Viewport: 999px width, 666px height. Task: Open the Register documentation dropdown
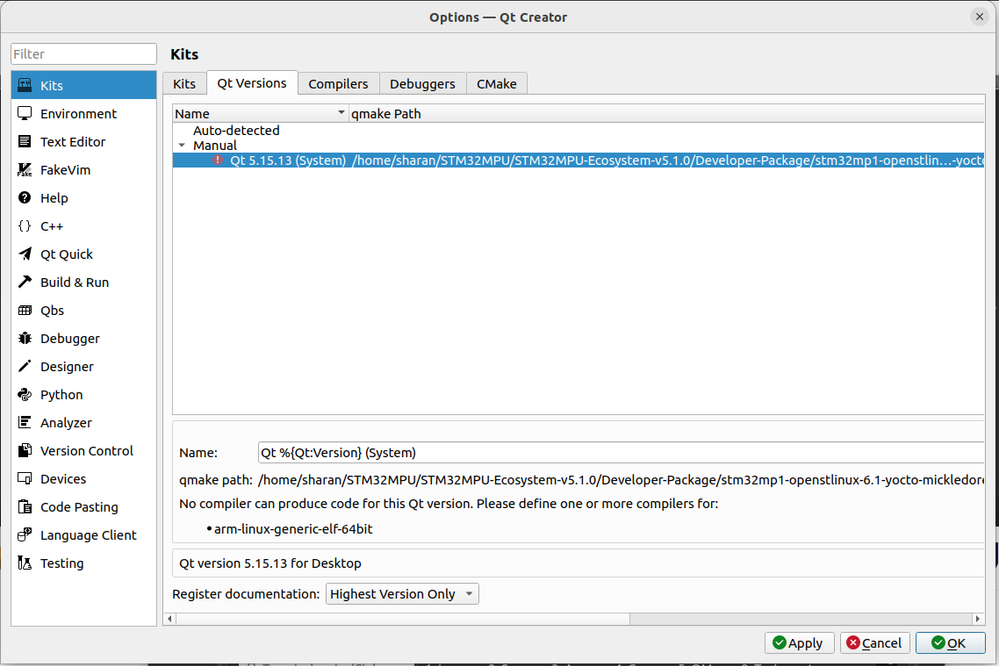point(402,594)
